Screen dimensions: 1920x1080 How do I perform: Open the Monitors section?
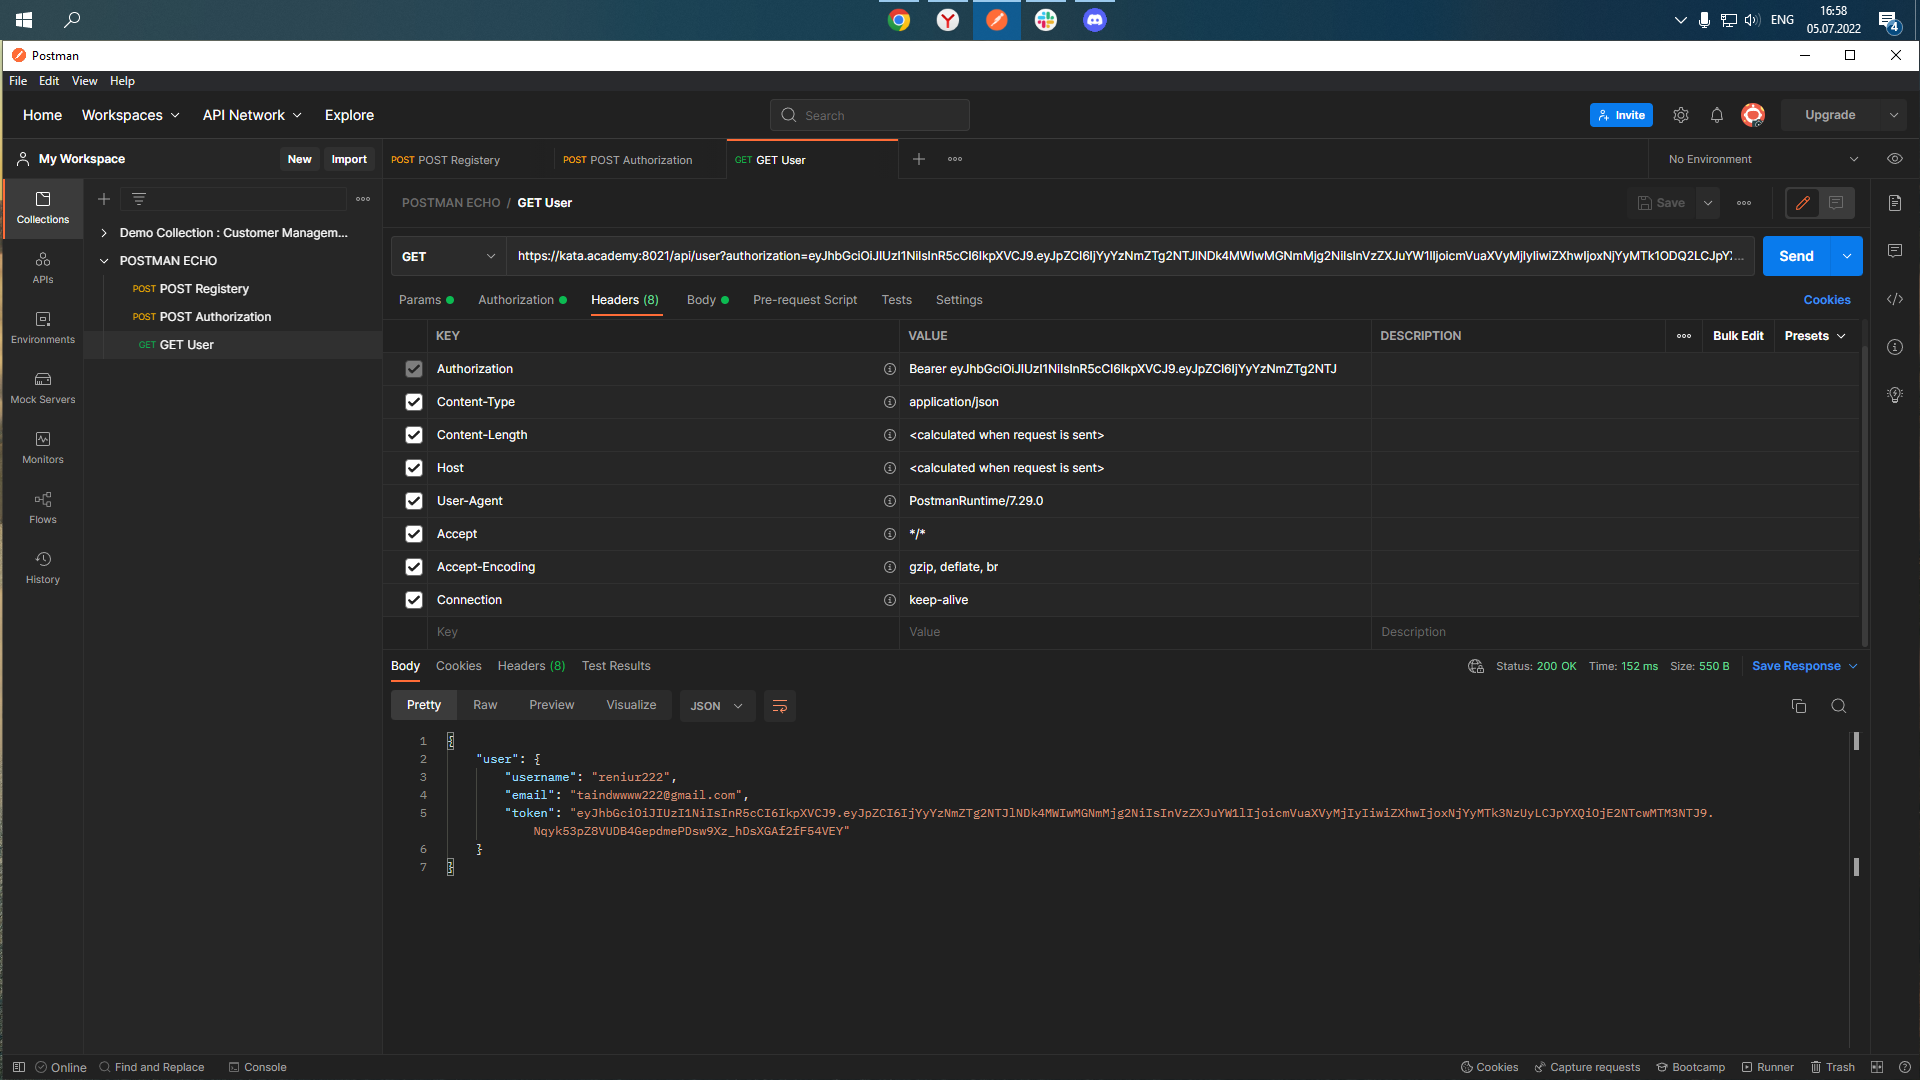(42, 448)
